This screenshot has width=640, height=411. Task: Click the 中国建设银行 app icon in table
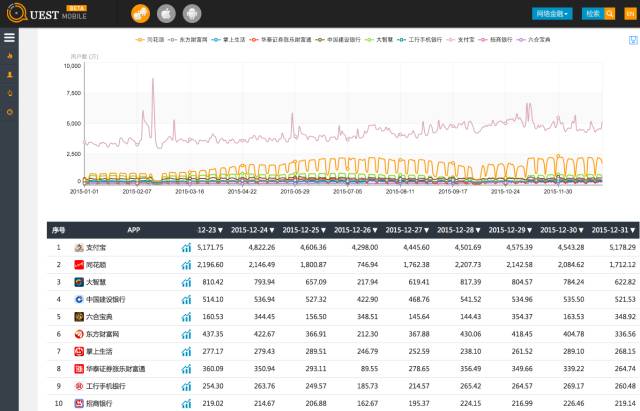pos(79,300)
